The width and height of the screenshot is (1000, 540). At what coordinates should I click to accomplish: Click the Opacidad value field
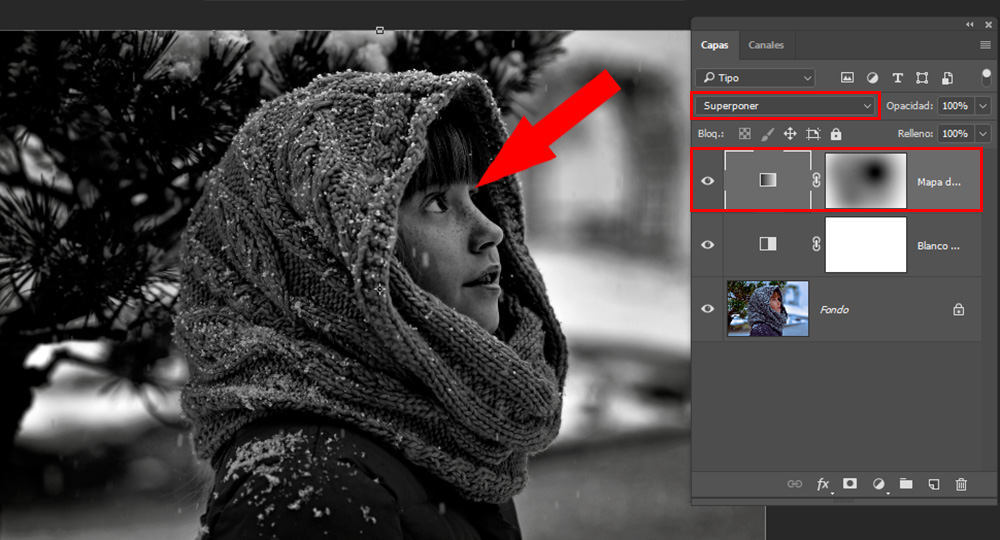point(956,106)
